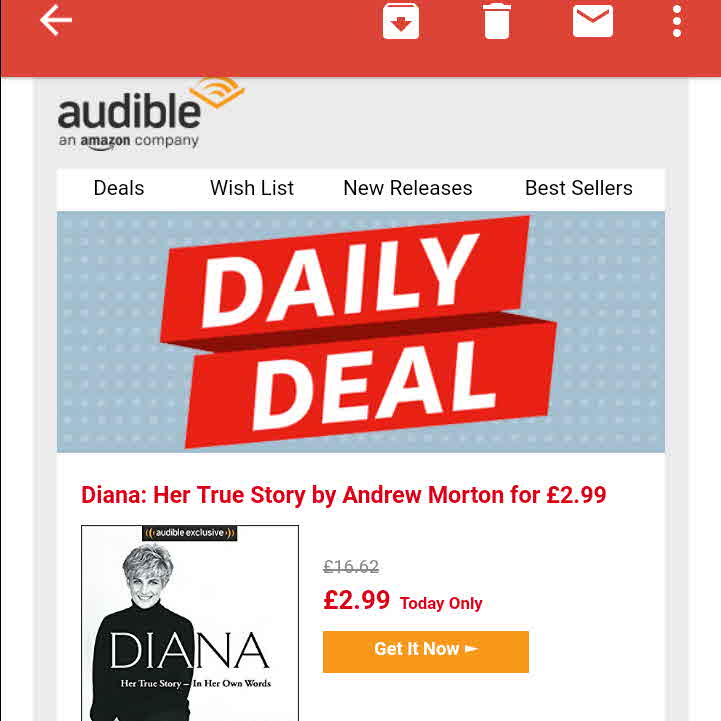Click the crossed-out £16.62 price
This screenshot has width=721, height=721.
(351, 566)
